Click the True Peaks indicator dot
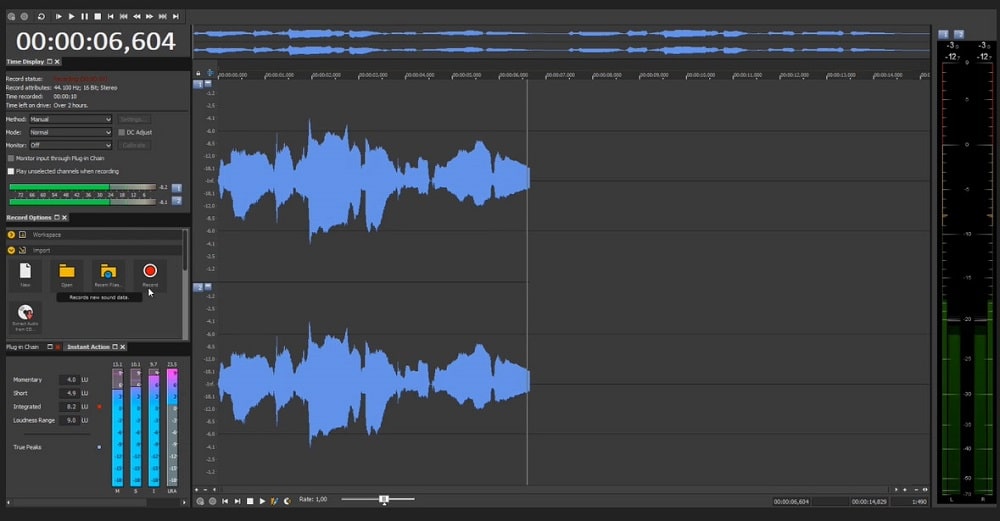1000x521 pixels. (x=99, y=447)
